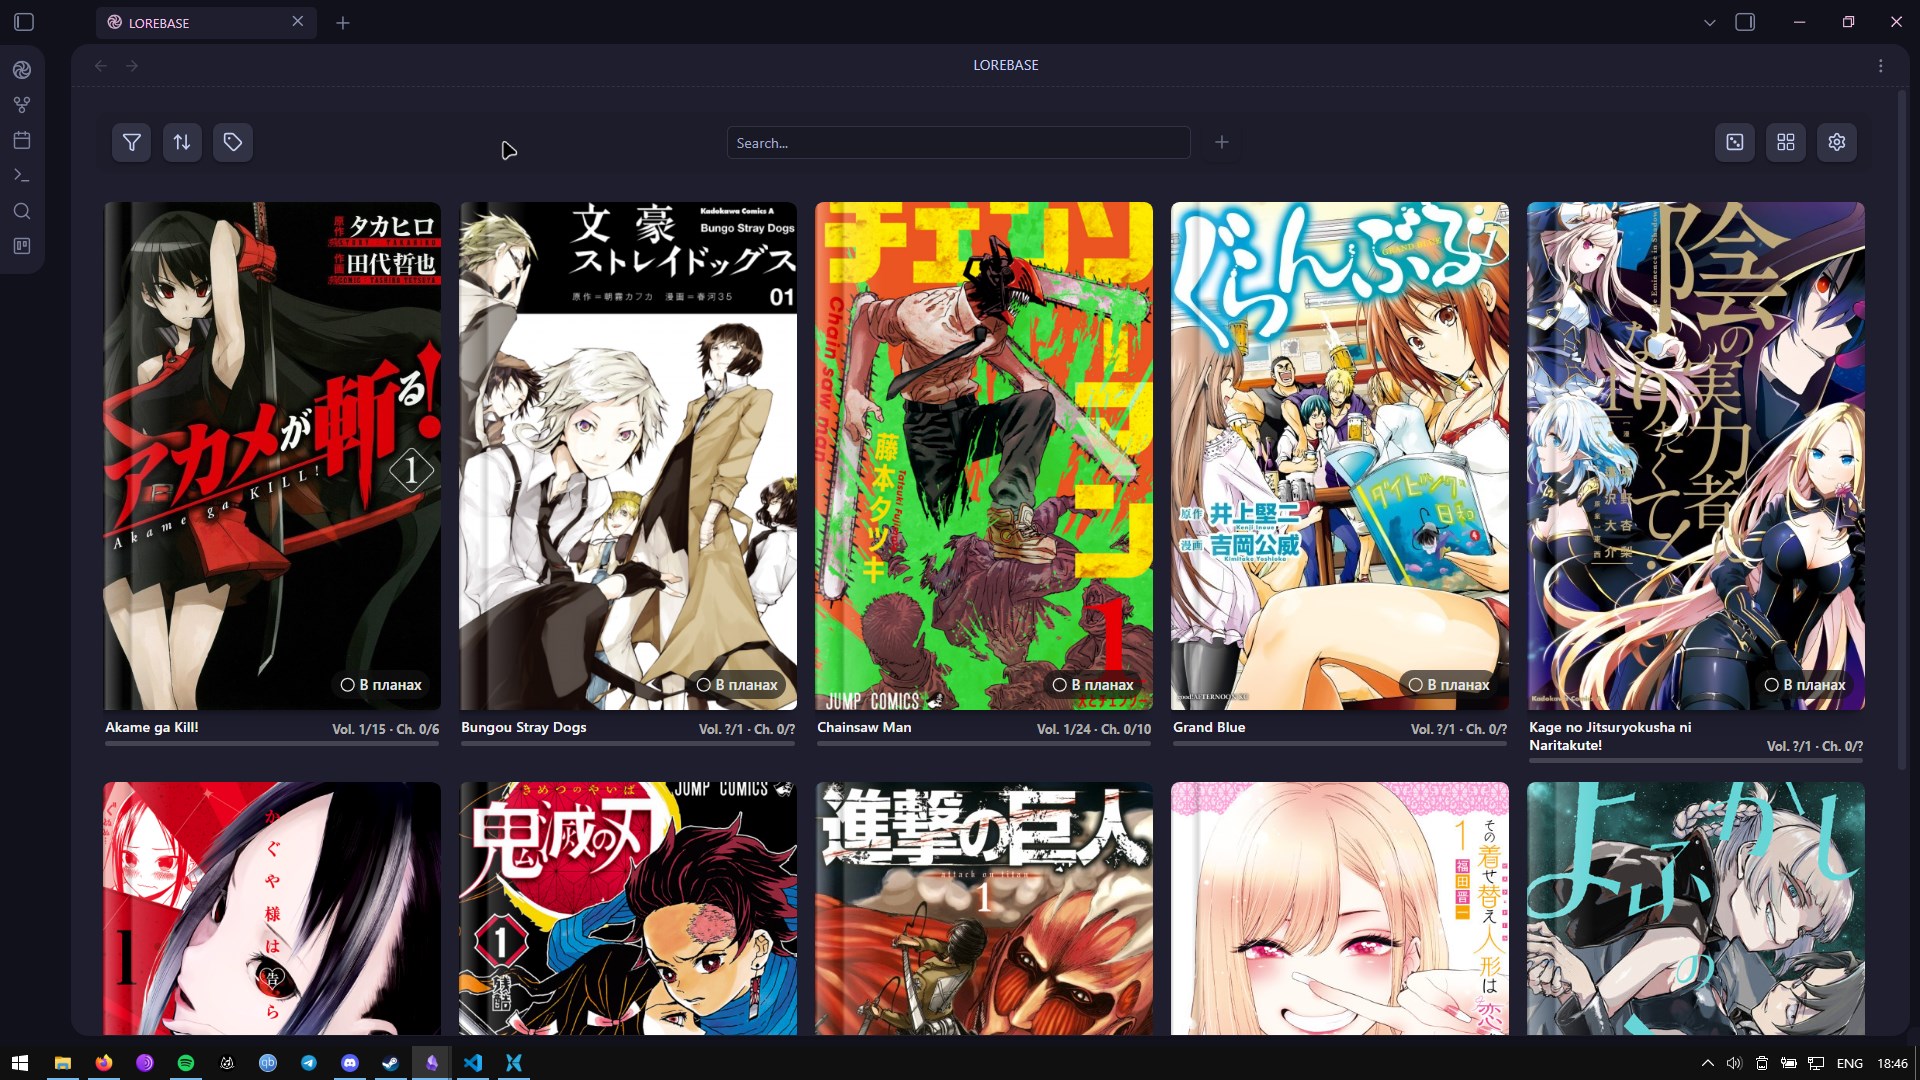
Task: Toggle the right sidebar panel icon
Action: pos(1745,22)
